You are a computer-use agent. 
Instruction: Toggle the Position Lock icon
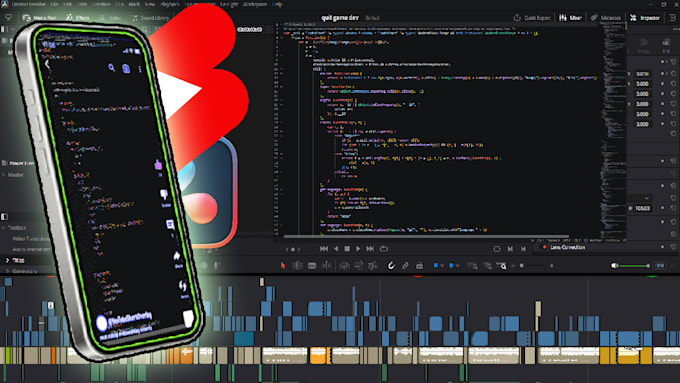click(419, 265)
